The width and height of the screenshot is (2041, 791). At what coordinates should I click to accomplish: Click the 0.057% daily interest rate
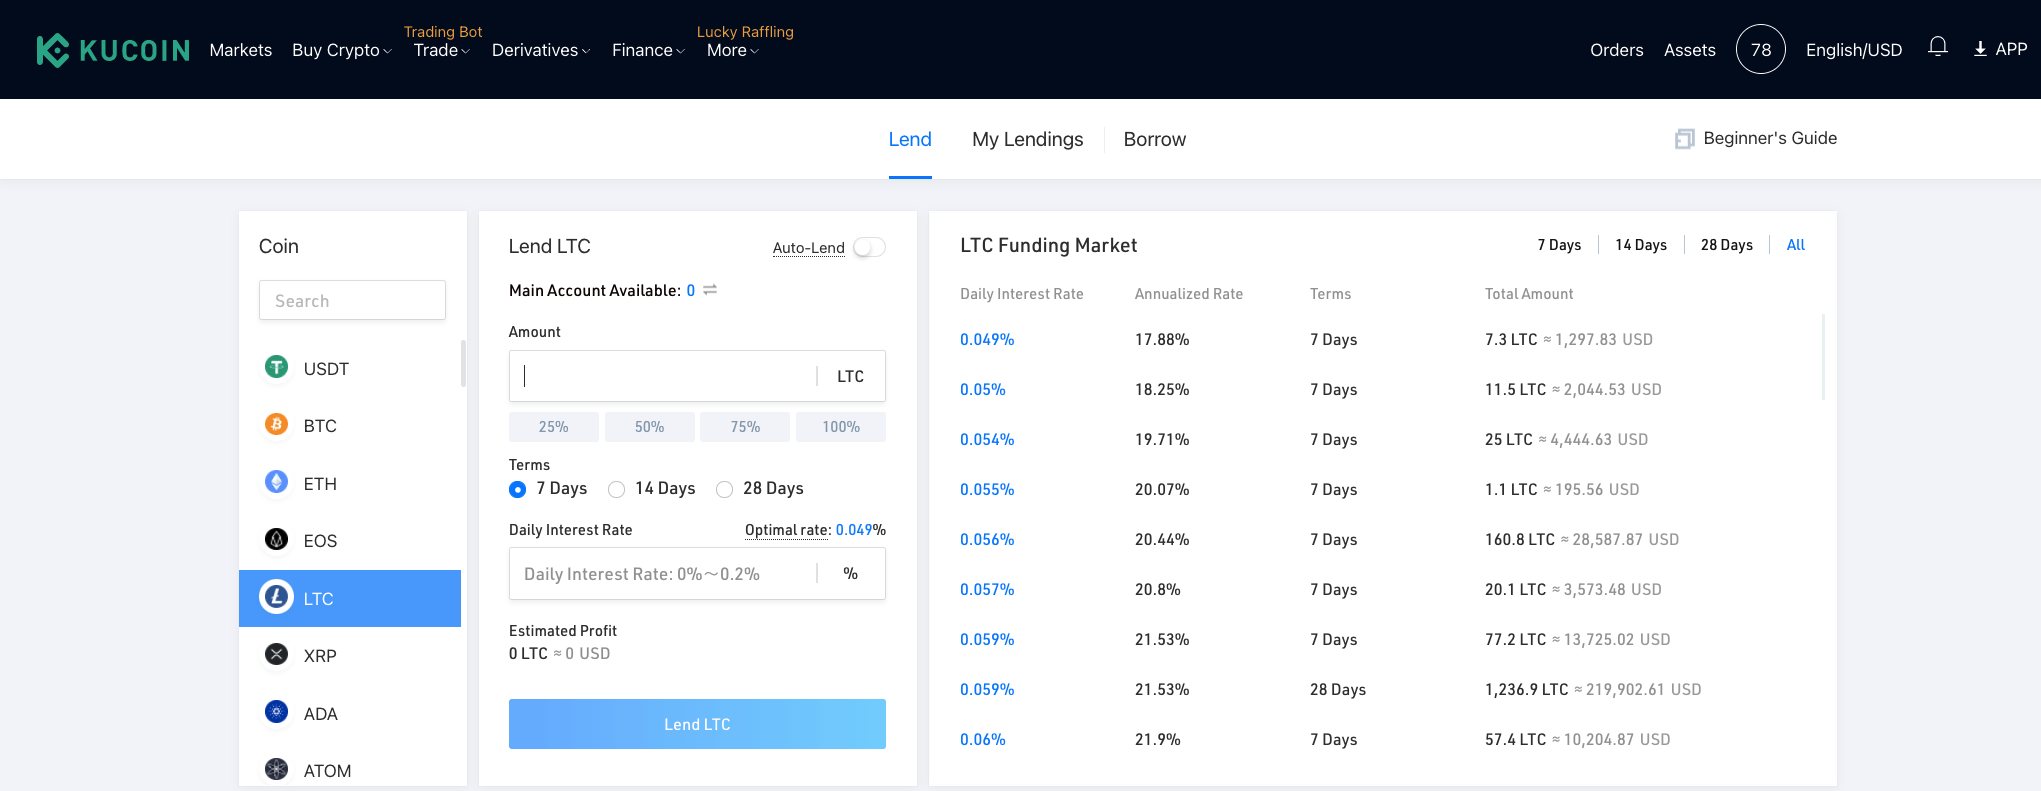click(x=987, y=589)
